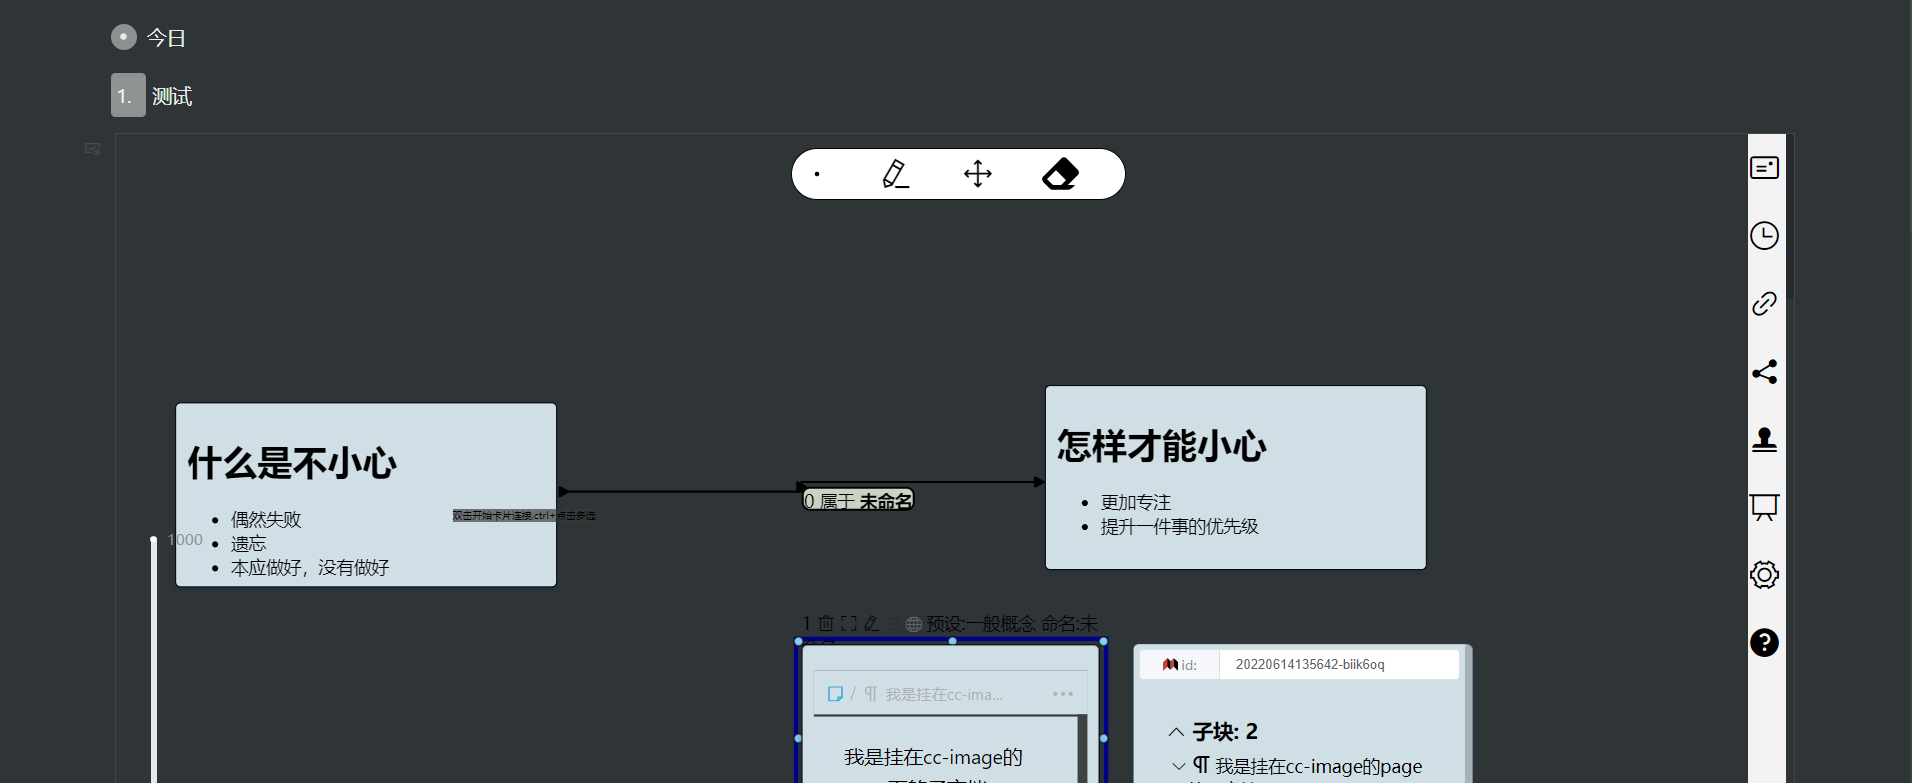1912x783 pixels.
Task: Open the card panel icon in right sidebar
Action: pos(1764,168)
